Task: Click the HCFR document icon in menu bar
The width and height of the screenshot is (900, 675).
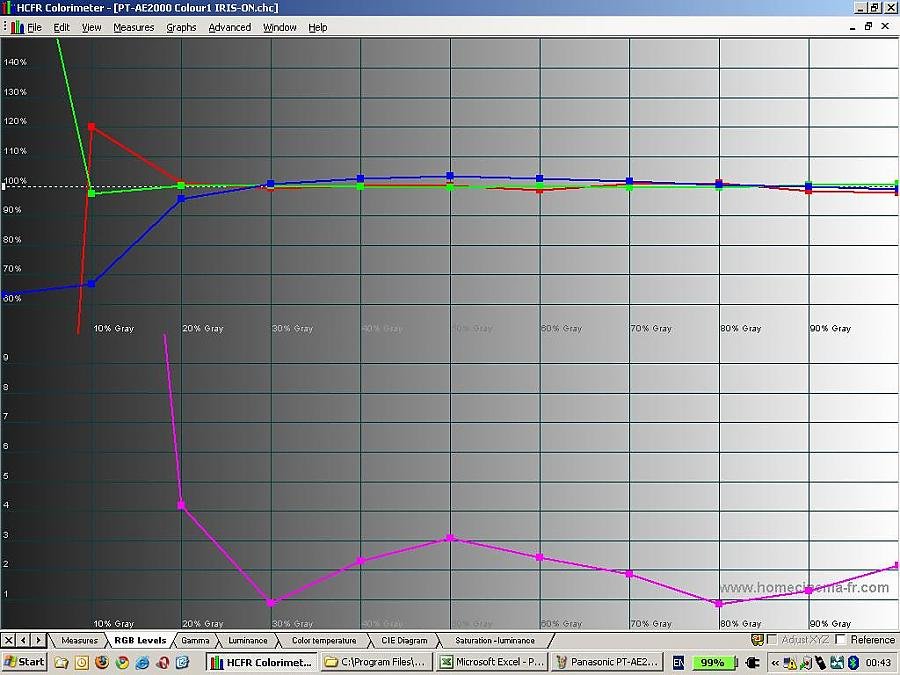Action: pyautogui.click(x=16, y=27)
